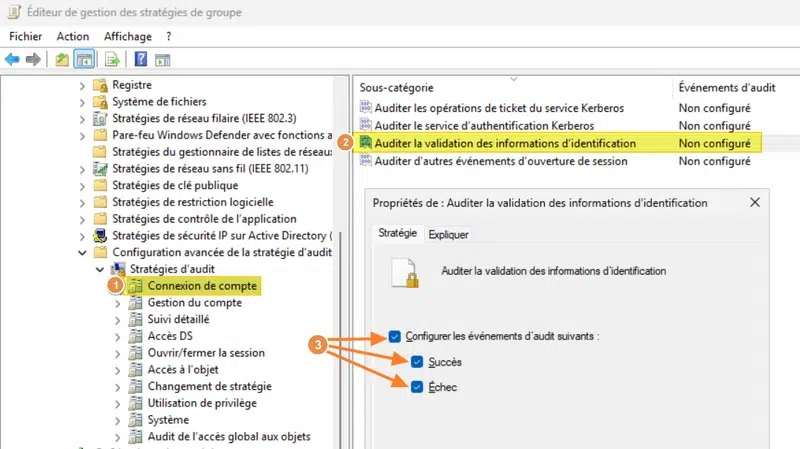
Task: Expand the Système de fichiers node
Action: click(x=82, y=103)
